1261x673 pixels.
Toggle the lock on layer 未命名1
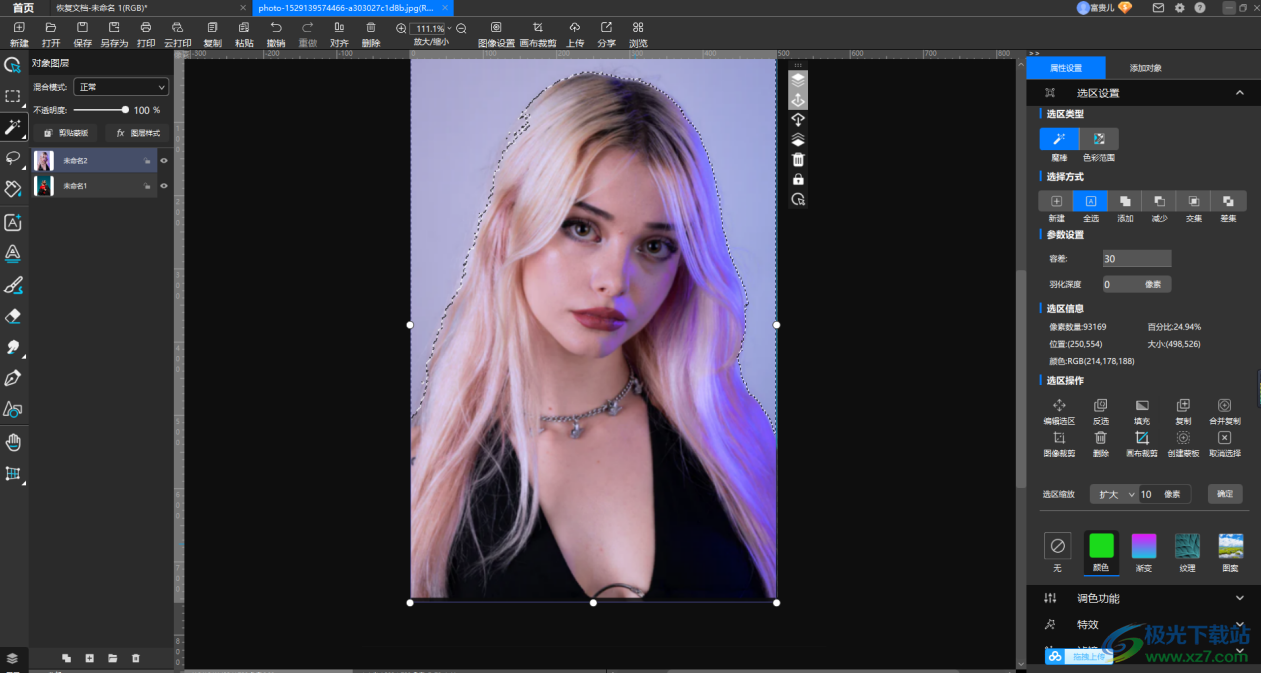pyautogui.click(x=147, y=186)
